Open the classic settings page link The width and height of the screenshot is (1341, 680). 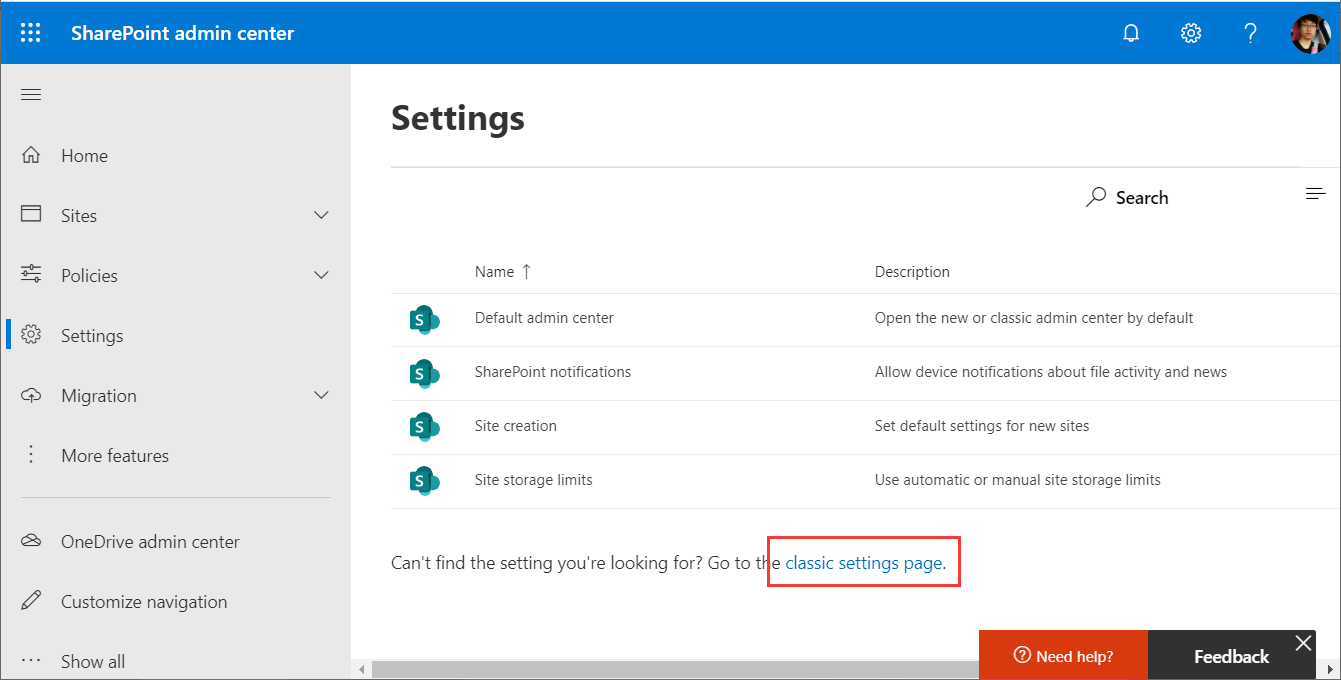click(863, 563)
